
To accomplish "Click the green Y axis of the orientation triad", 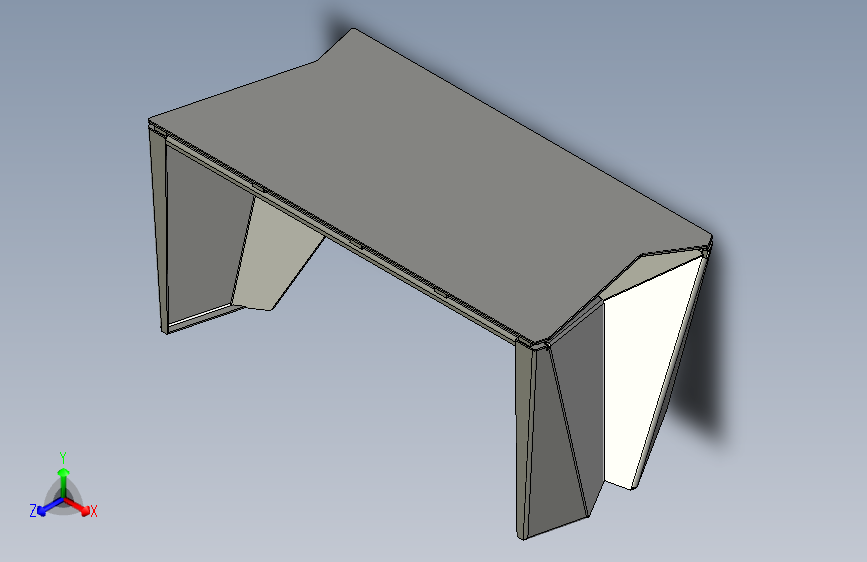I will click(x=64, y=482).
